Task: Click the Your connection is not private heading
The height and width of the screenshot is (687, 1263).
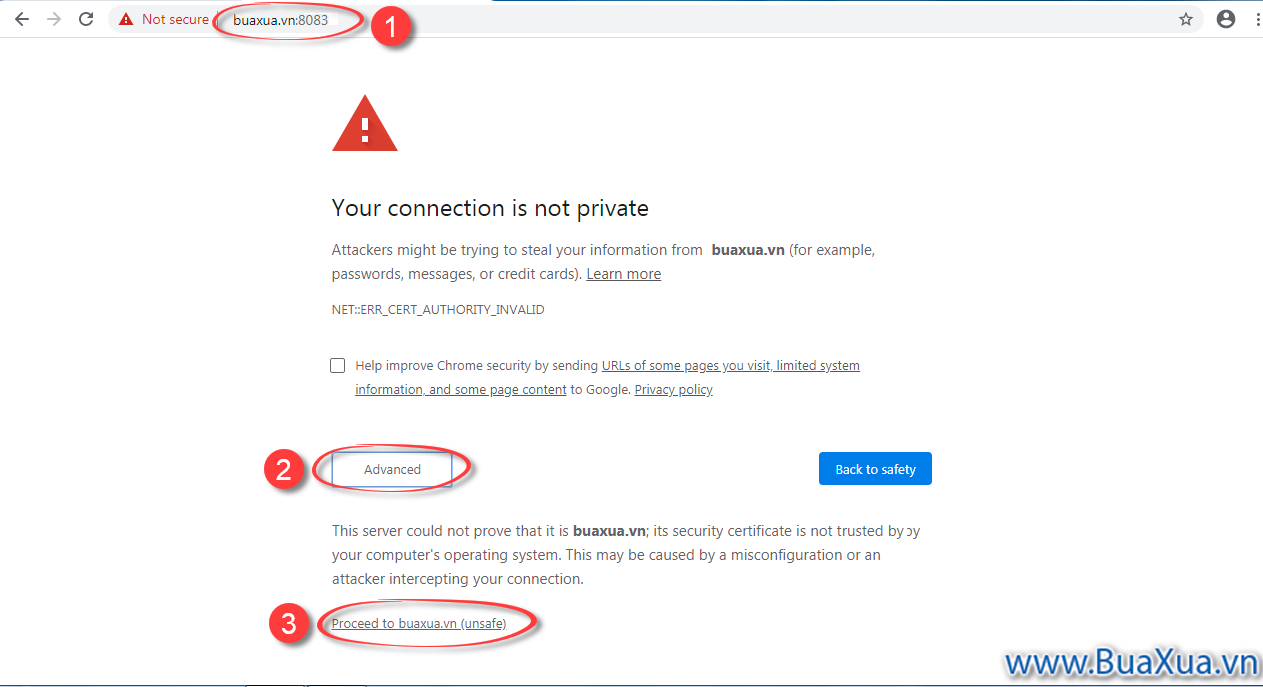Action: (490, 208)
